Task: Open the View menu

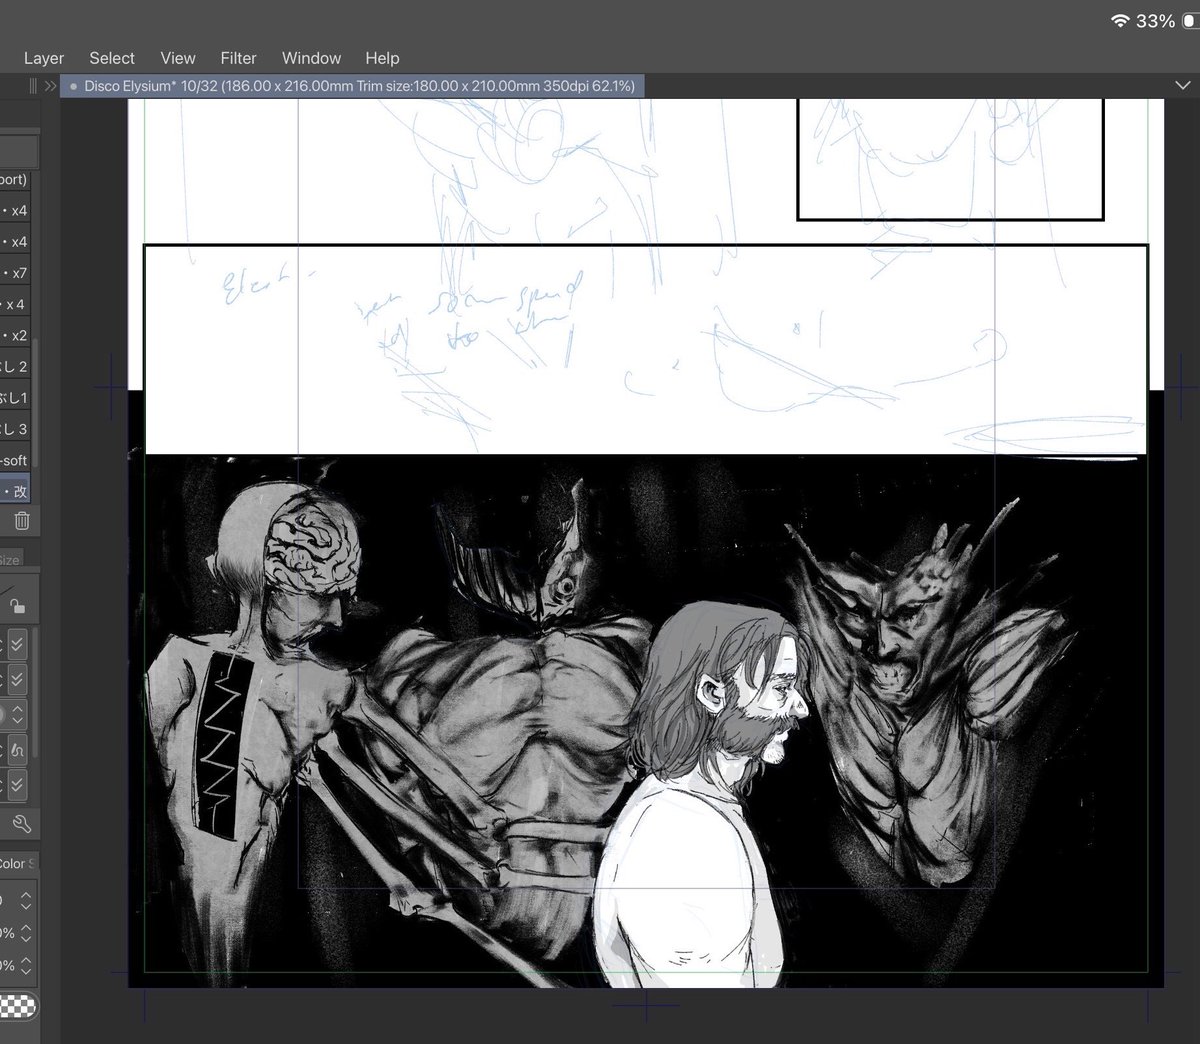Action: tap(178, 58)
